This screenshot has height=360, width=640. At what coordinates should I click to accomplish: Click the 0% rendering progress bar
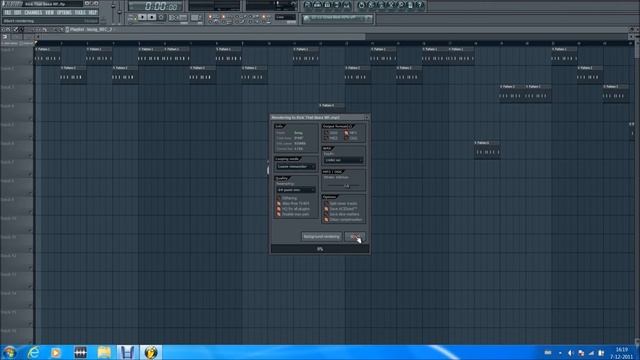320,249
